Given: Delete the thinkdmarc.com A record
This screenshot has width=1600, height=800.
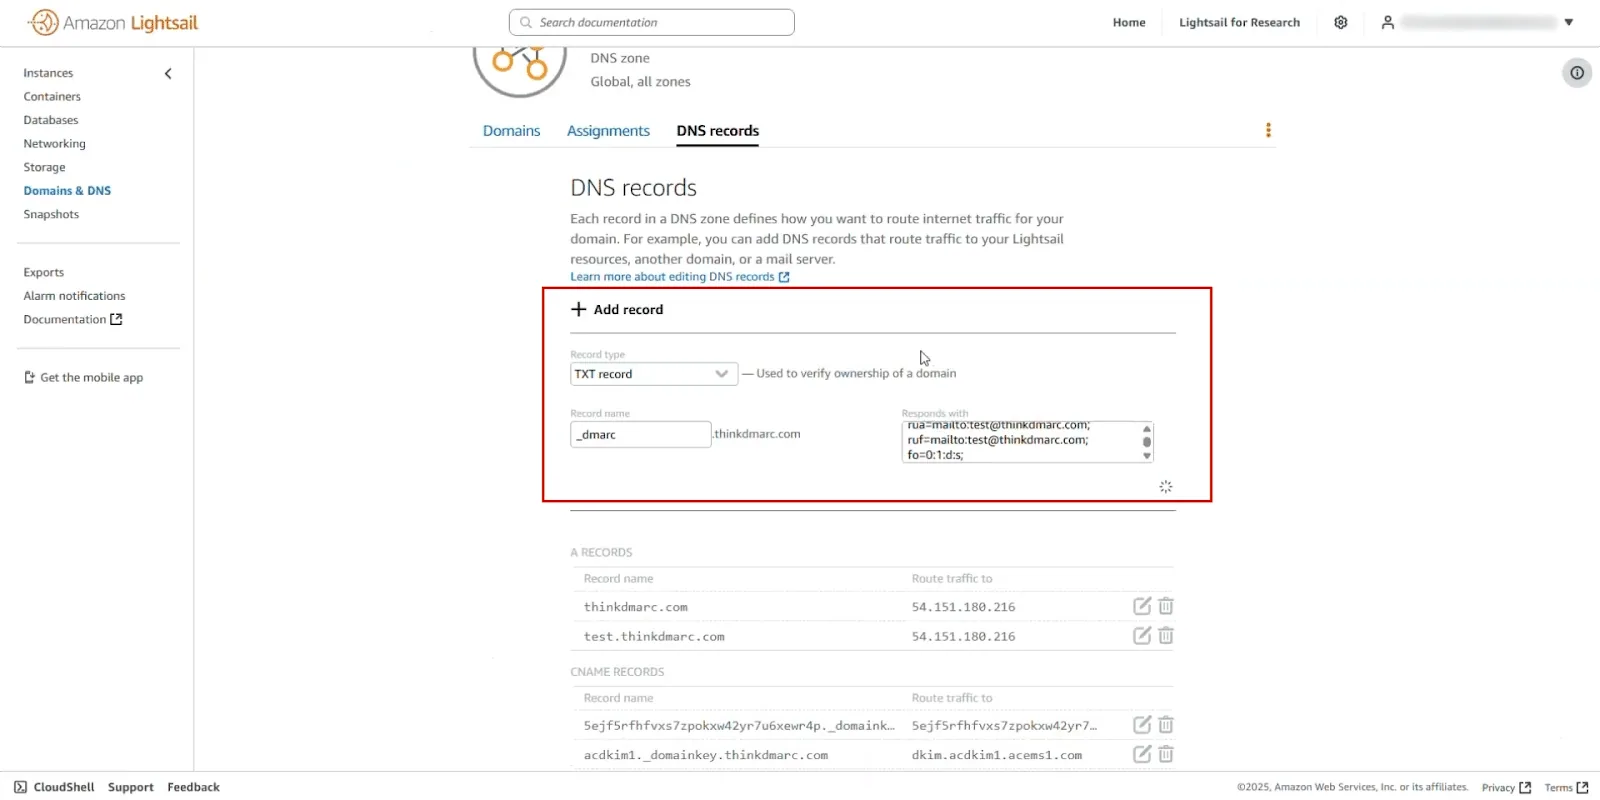Looking at the screenshot, I should tap(1166, 606).
